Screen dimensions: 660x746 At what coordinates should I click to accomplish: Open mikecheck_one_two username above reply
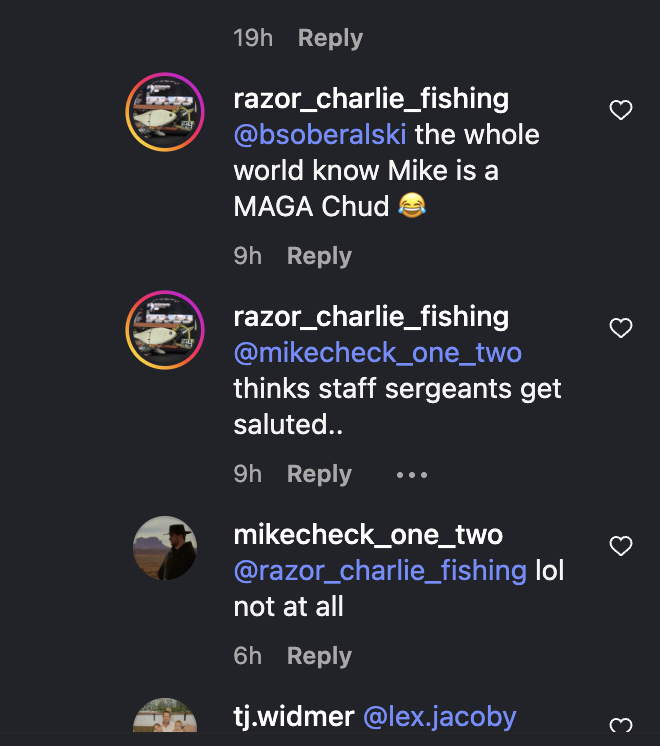(x=368, y=535)
